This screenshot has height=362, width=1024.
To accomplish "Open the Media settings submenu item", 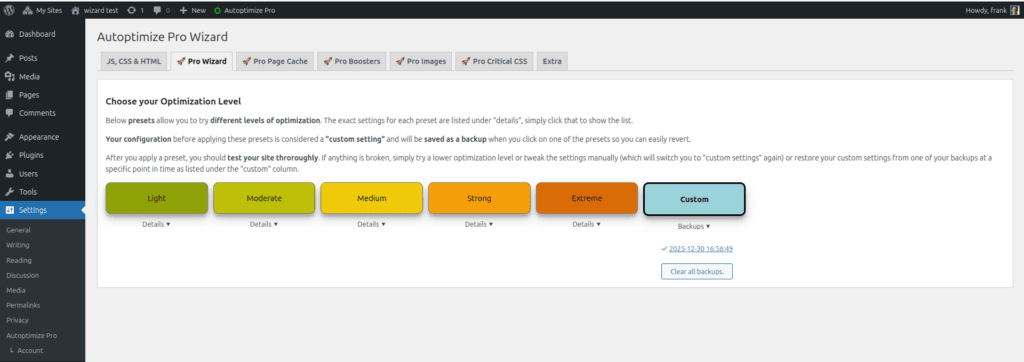I will (16, 290).
